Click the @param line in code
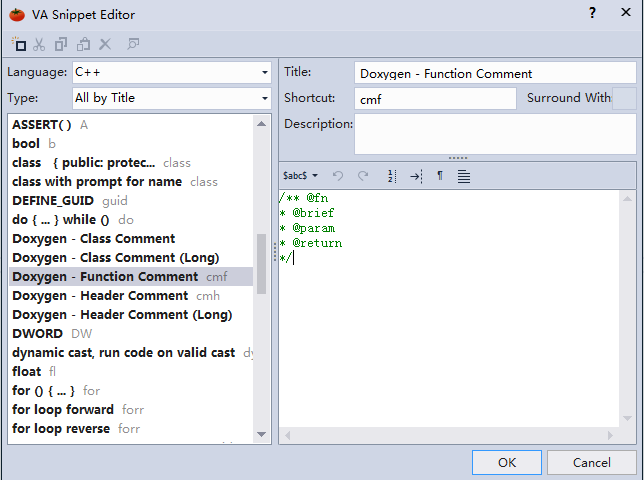 (x=307, y=228)
